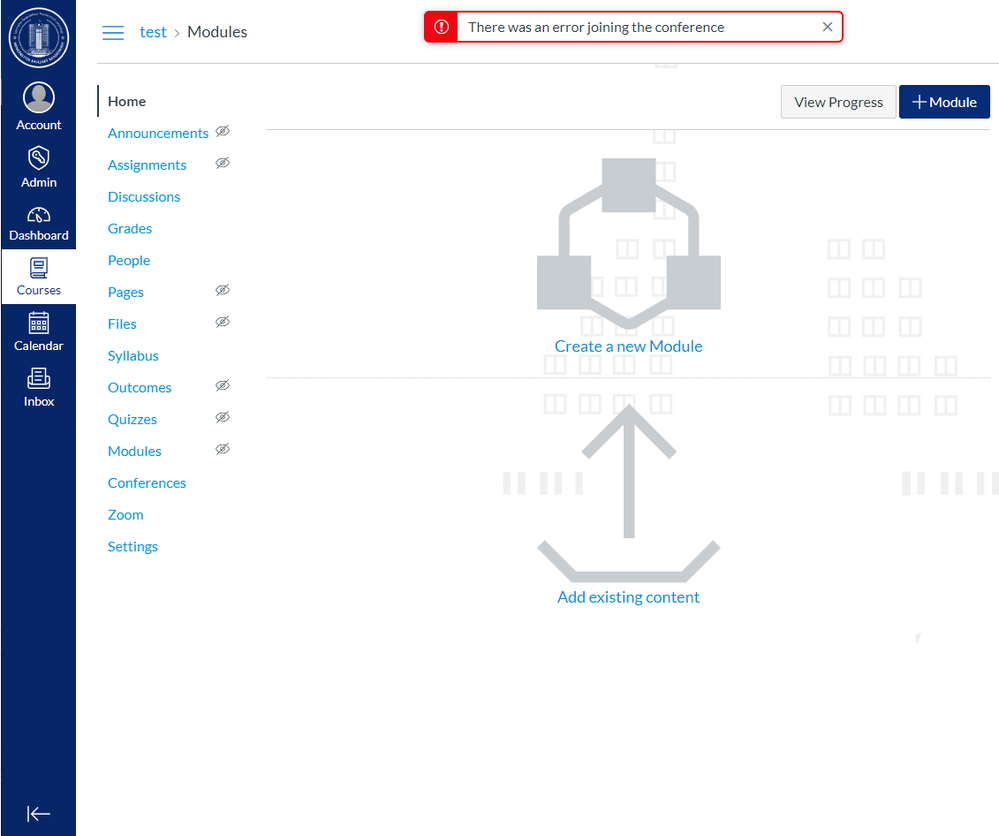Open the Calendar icon in sidebar
The width and height of the screenshot is (999, 836).
tap(39, 323)
